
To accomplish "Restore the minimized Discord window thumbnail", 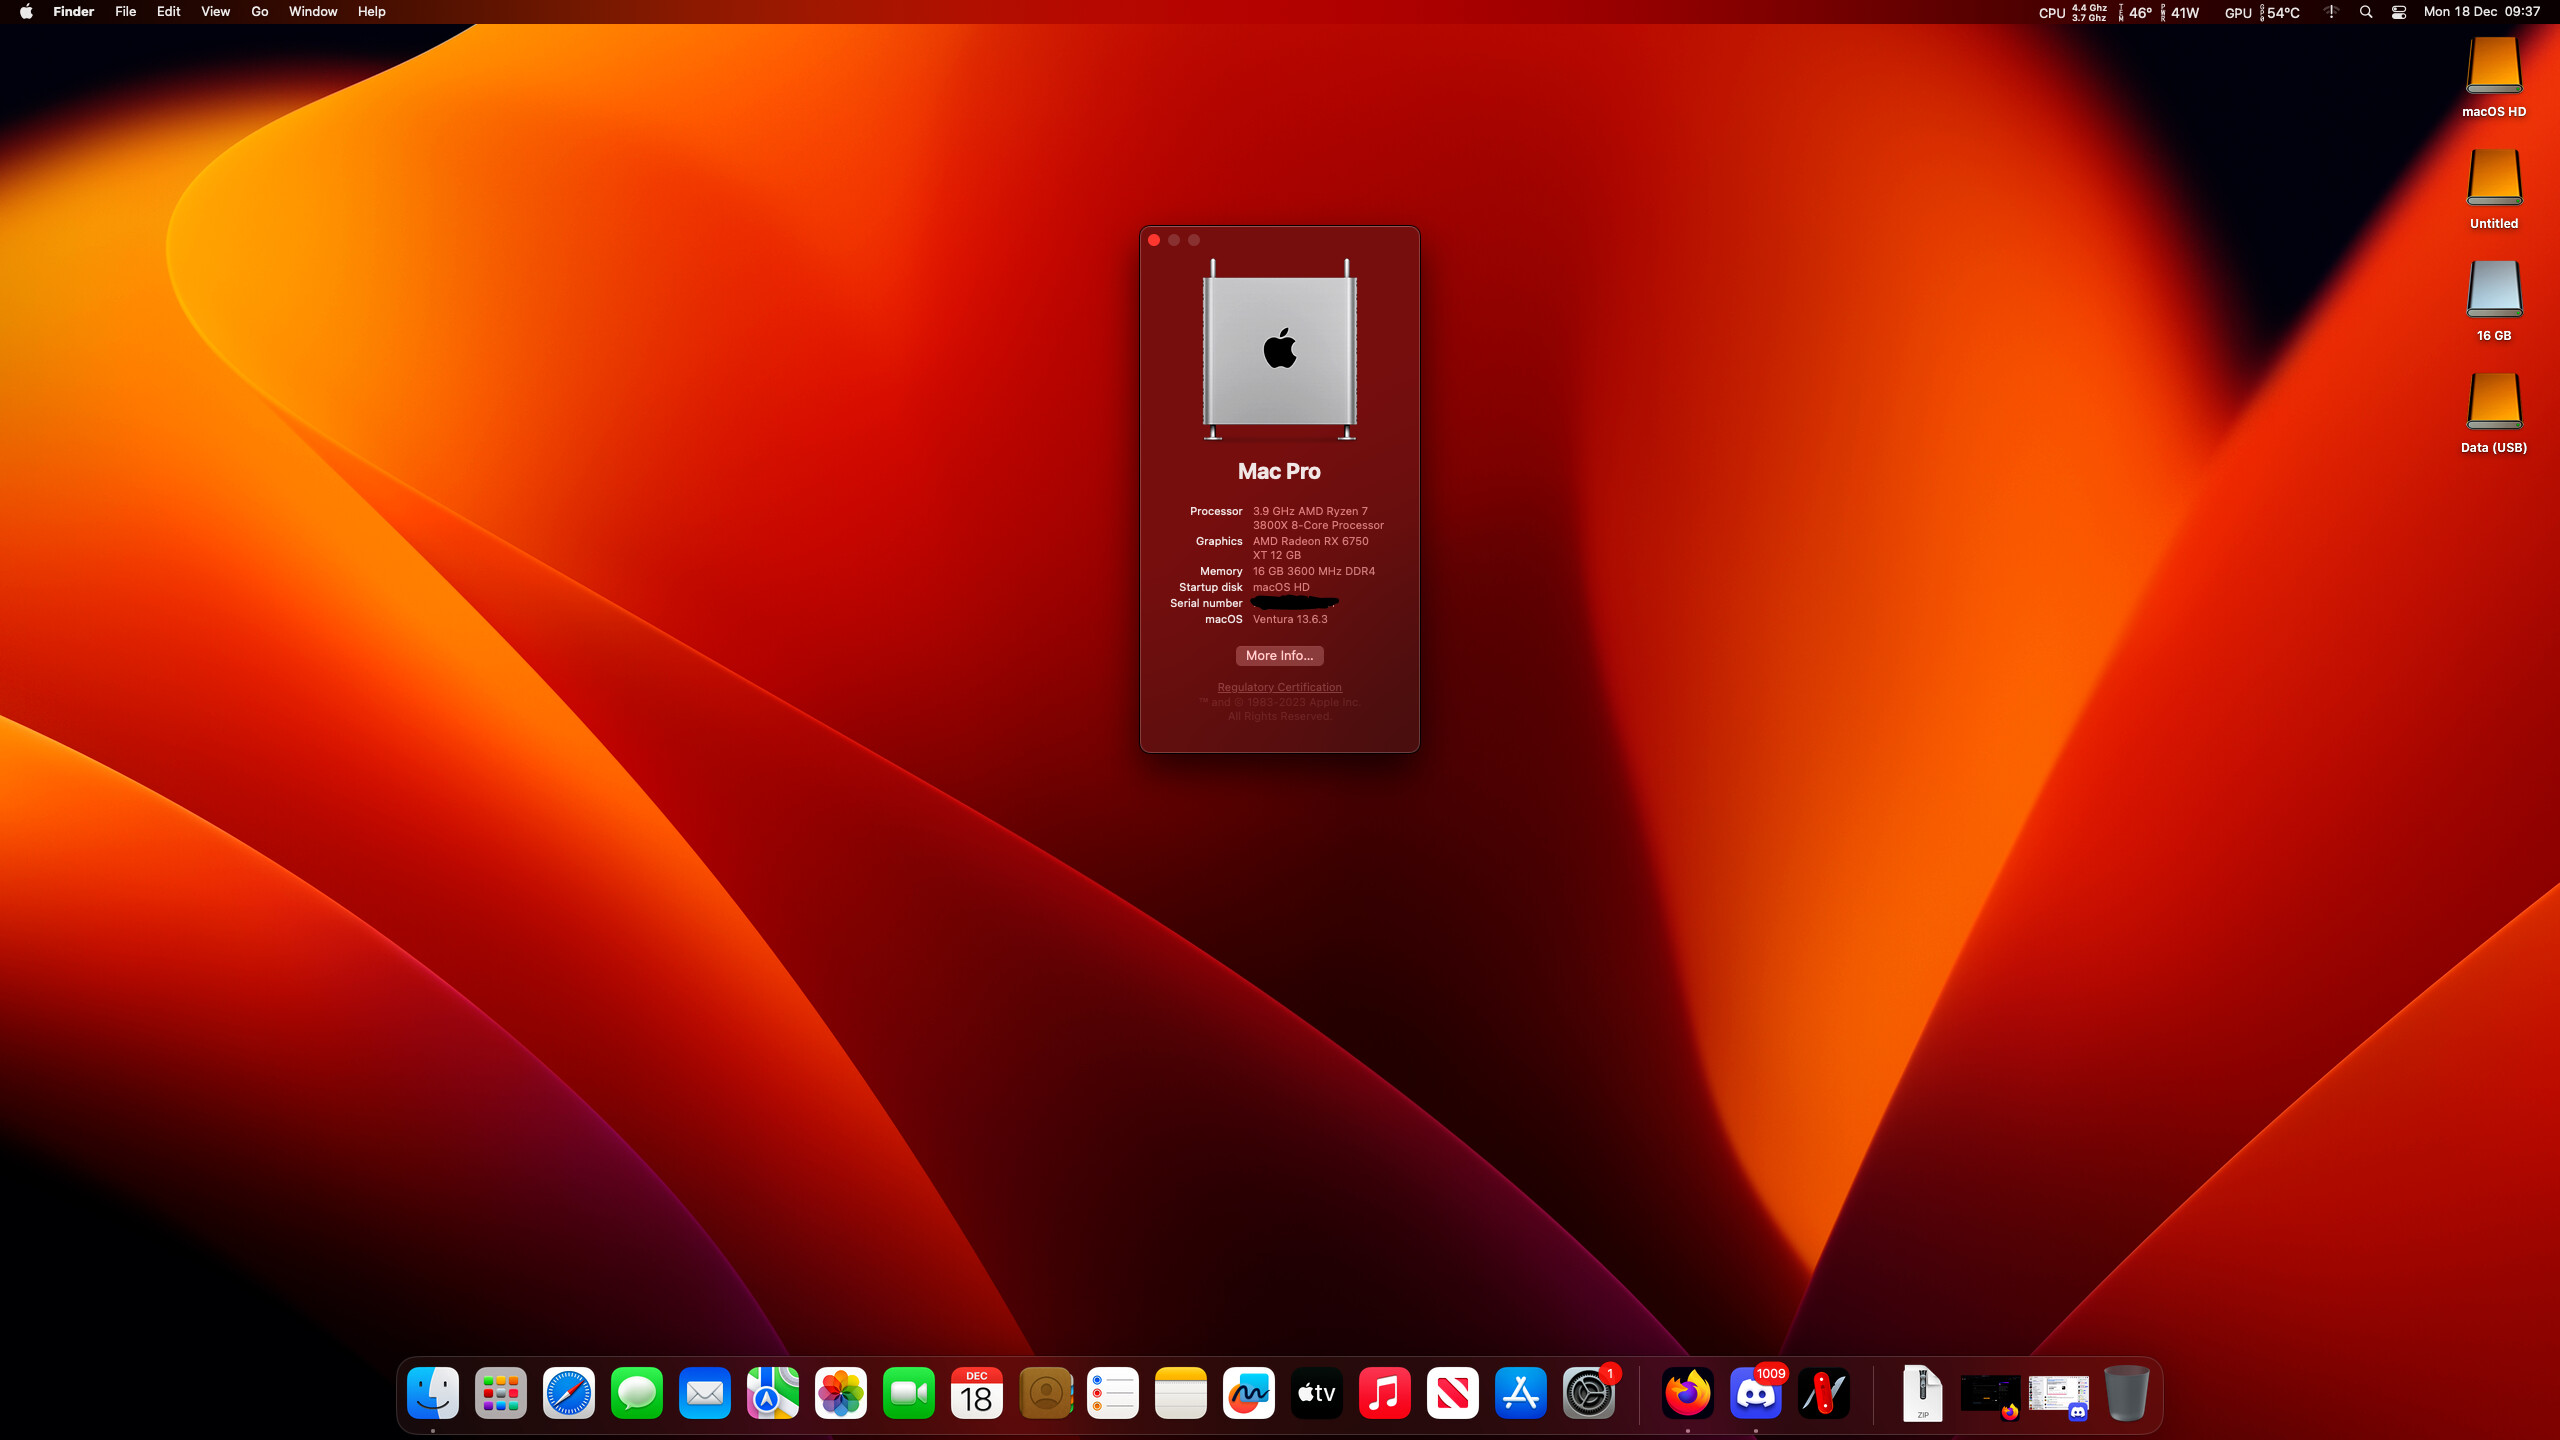I will click(x=2059, y=1394).
